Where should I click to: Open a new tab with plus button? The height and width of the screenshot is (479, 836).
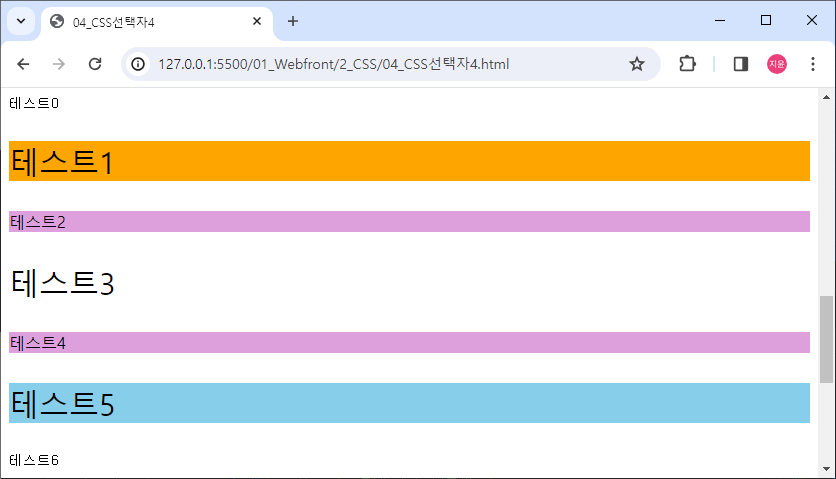[293, 21]
